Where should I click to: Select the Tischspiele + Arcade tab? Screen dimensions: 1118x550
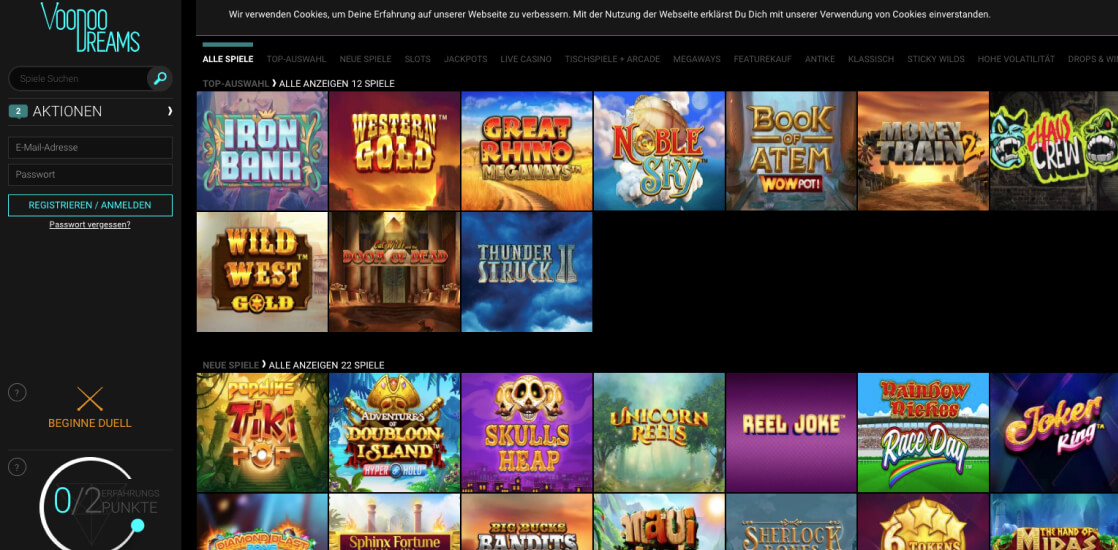pyautogui.click(x=612, y=59)
